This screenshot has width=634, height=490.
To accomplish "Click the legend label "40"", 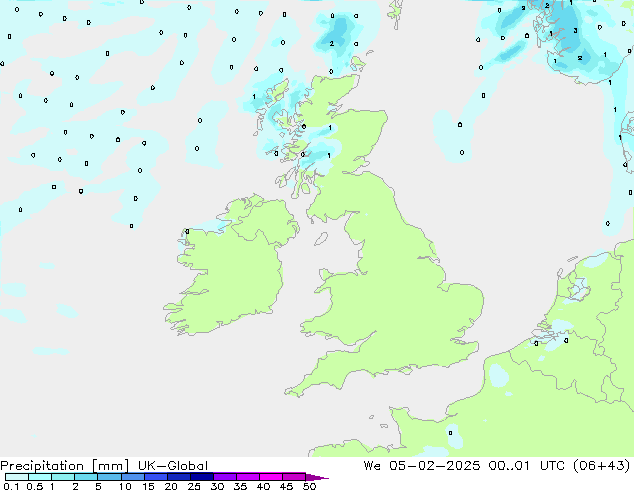I will click(263, 486).
